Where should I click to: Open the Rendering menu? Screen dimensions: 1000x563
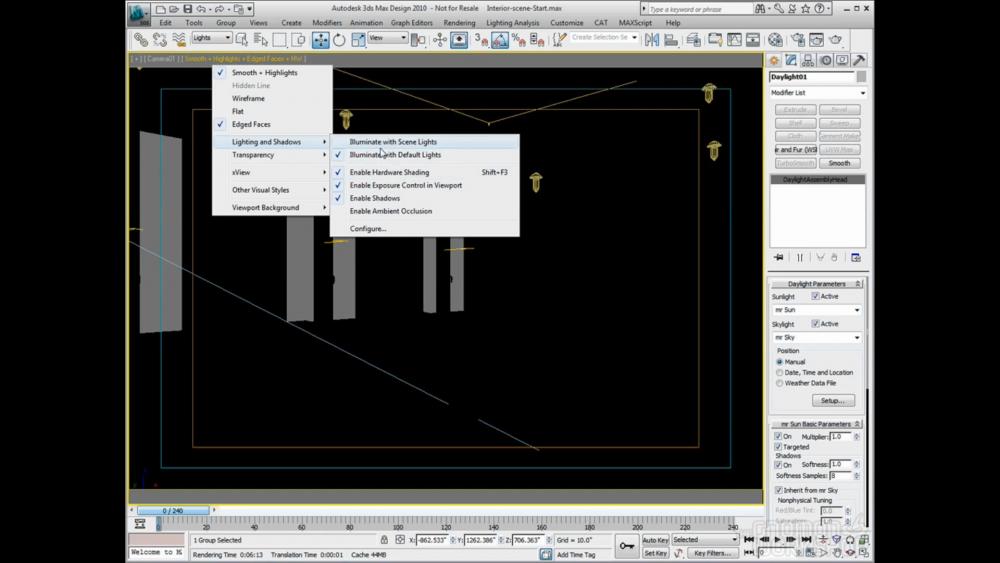coord(459,22)
